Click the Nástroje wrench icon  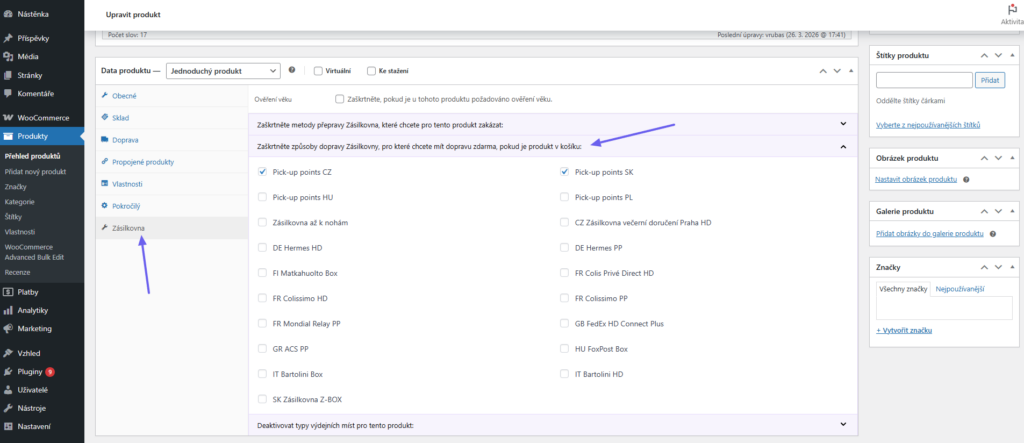(8, 408)
